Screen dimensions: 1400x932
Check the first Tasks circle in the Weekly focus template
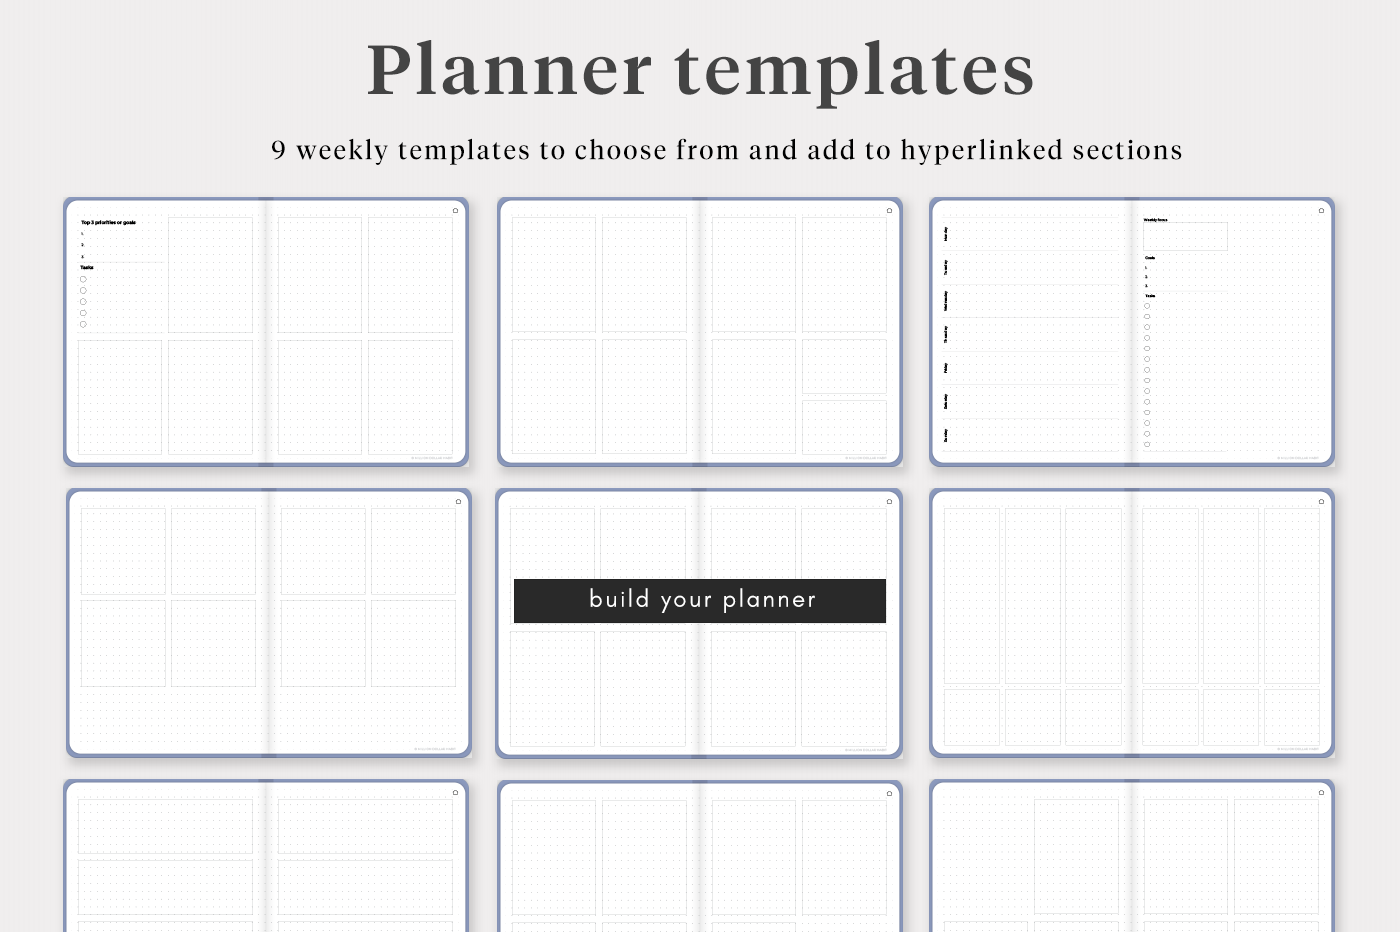(x=1147, y=306)
